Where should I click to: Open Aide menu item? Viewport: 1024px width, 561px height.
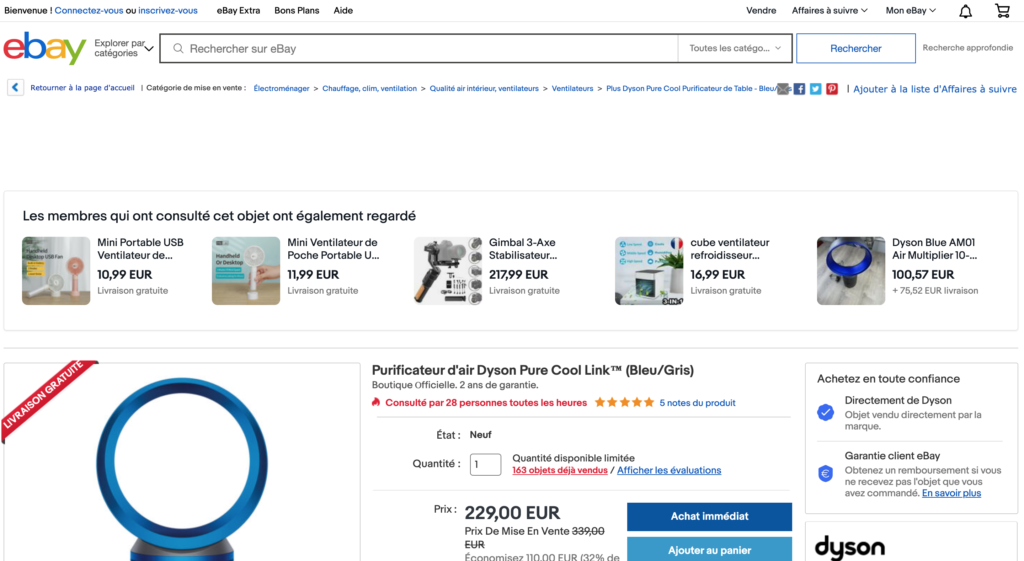click(x=343, y=10)
